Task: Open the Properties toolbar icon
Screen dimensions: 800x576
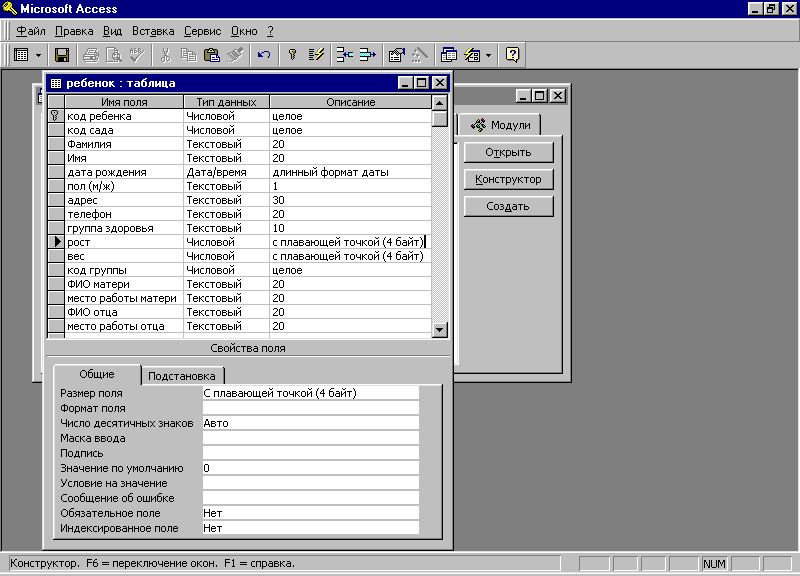Action: [x=396, y=55]
